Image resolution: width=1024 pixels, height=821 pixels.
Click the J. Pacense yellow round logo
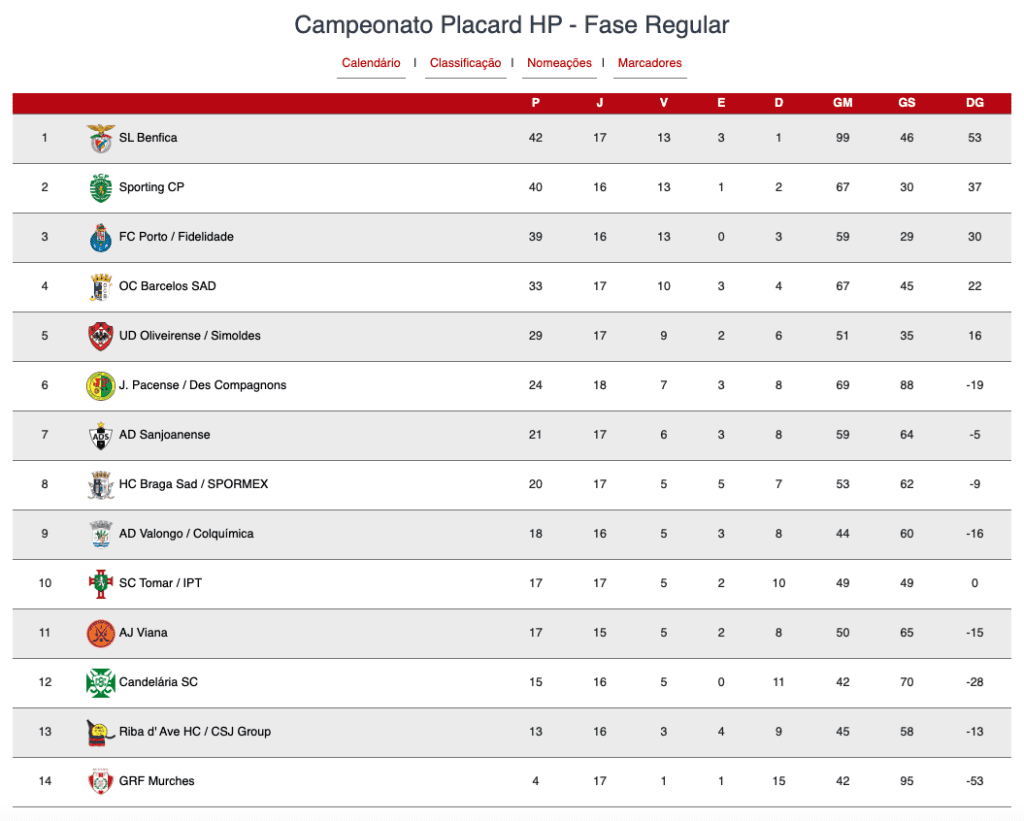(x=101, y=385)
